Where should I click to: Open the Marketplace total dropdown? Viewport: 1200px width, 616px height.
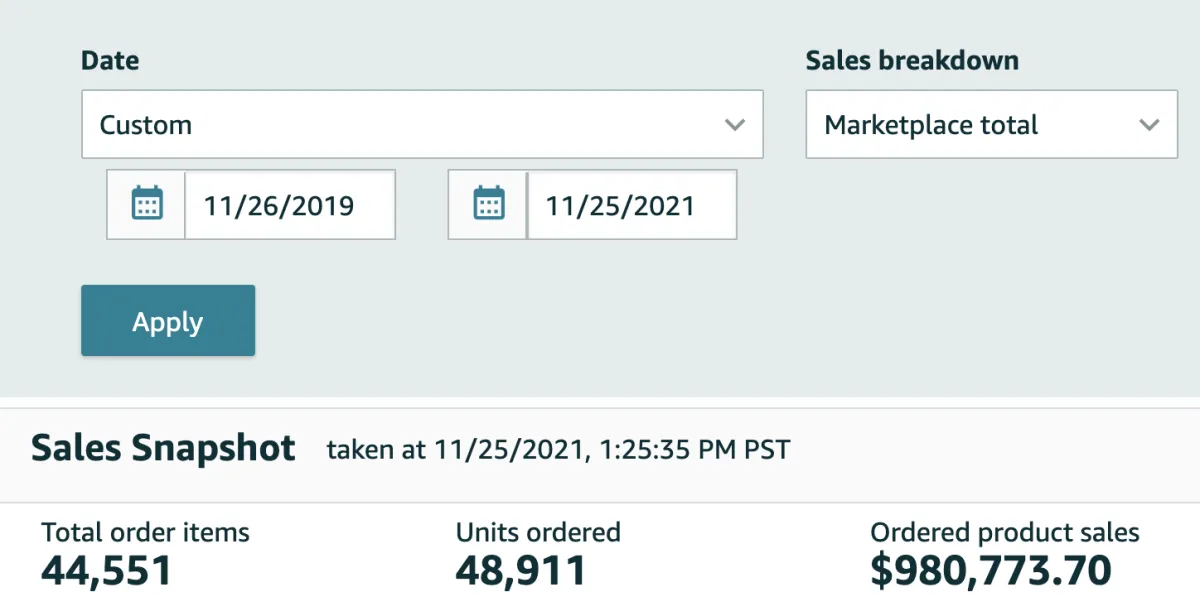(990, 125)
